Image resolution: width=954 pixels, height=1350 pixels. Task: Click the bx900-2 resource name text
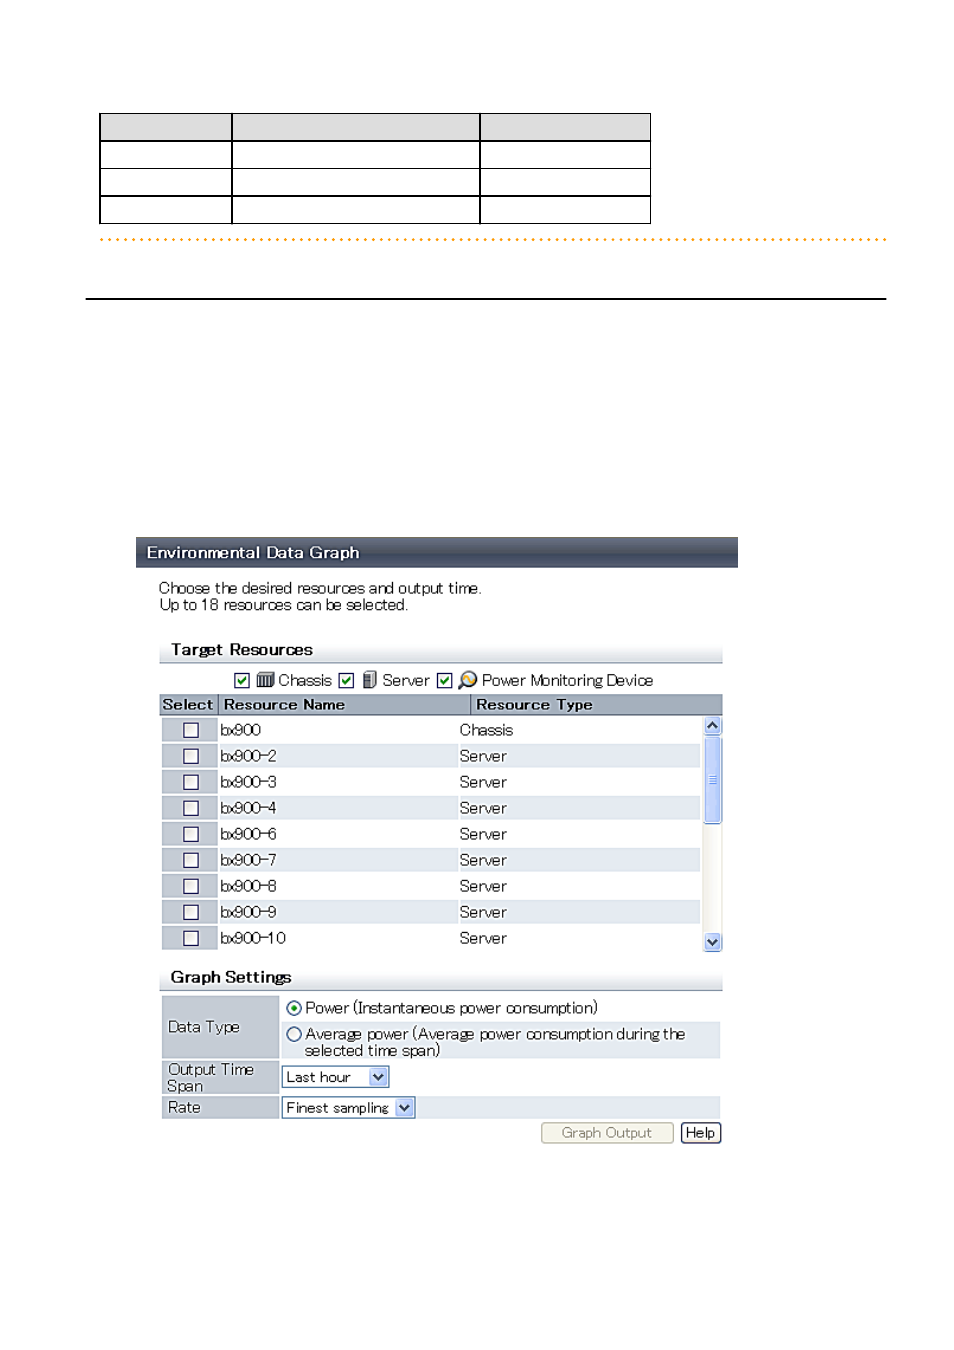click(248, 756)
